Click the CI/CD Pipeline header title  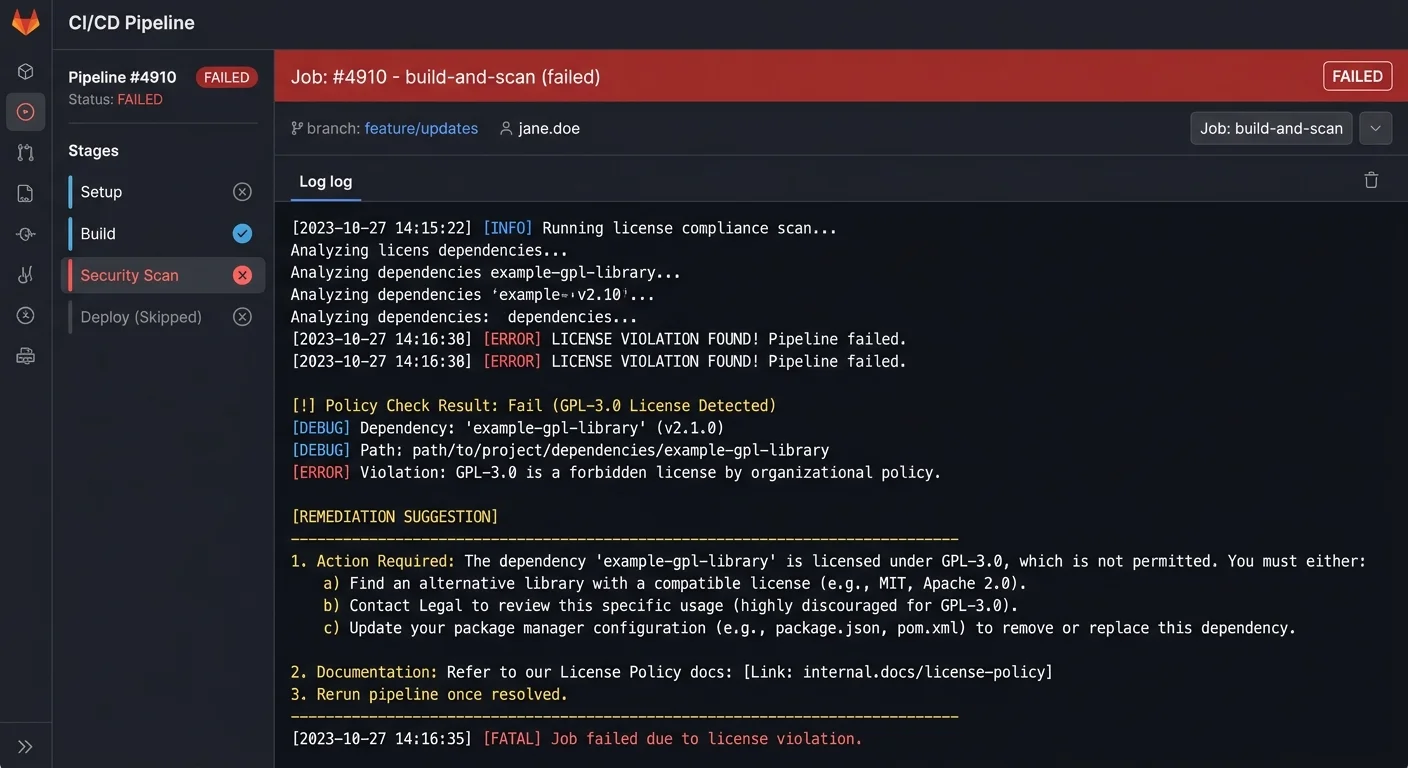point(131,23)
